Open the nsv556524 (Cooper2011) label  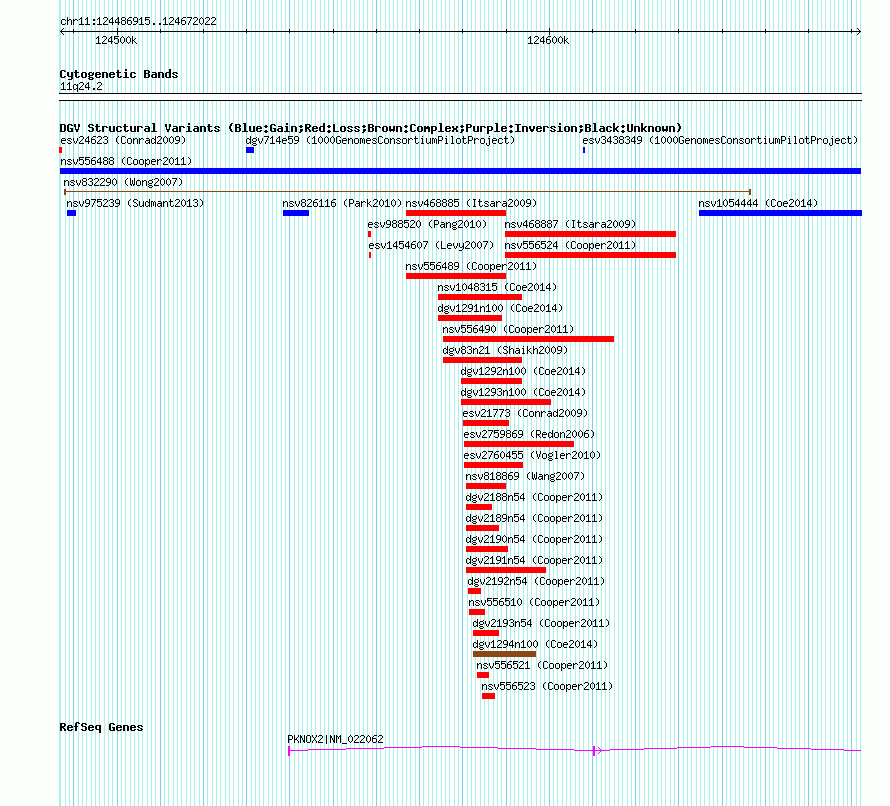click(570, 245)
